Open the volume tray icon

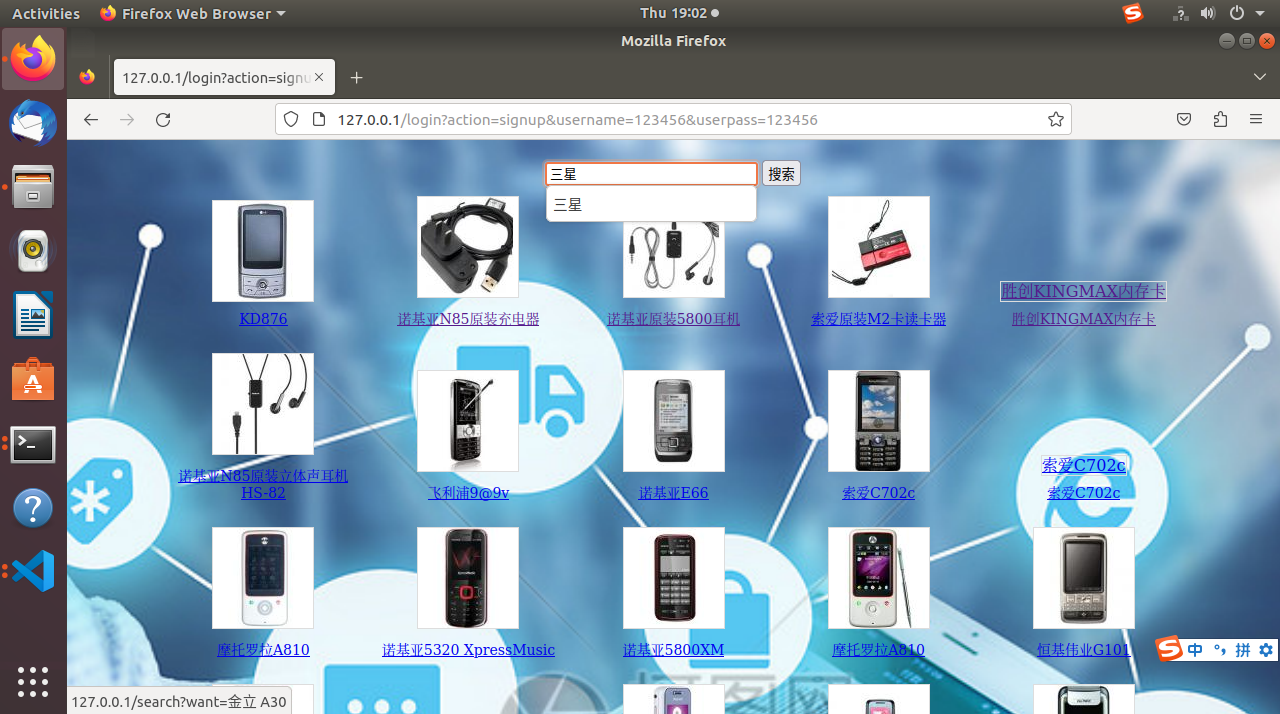coord(1207,14)
